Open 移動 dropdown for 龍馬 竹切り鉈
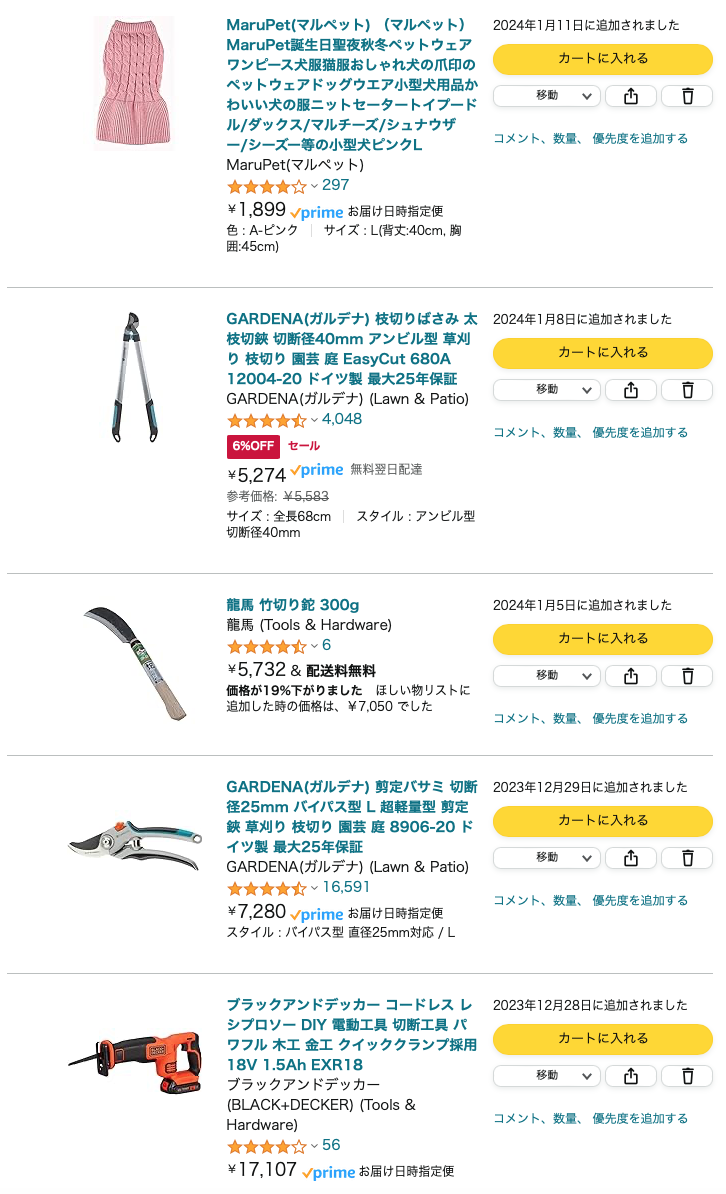Image resolution: width=726 pixels, height=1194 pixels. [x=547, y=676]
